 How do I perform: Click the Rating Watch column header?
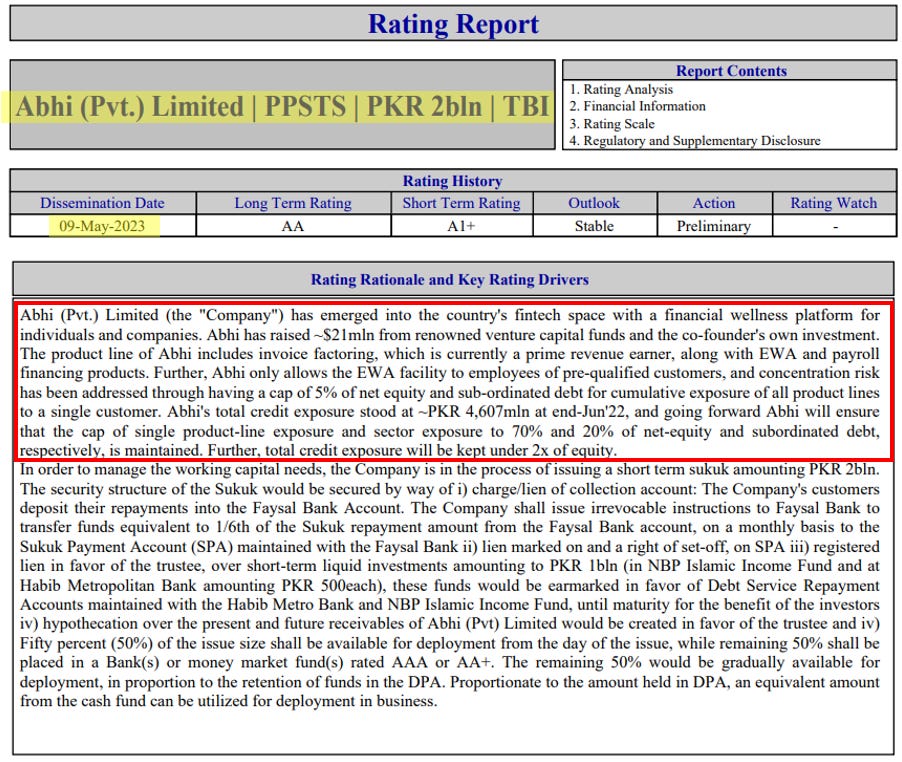click(834, 203)
